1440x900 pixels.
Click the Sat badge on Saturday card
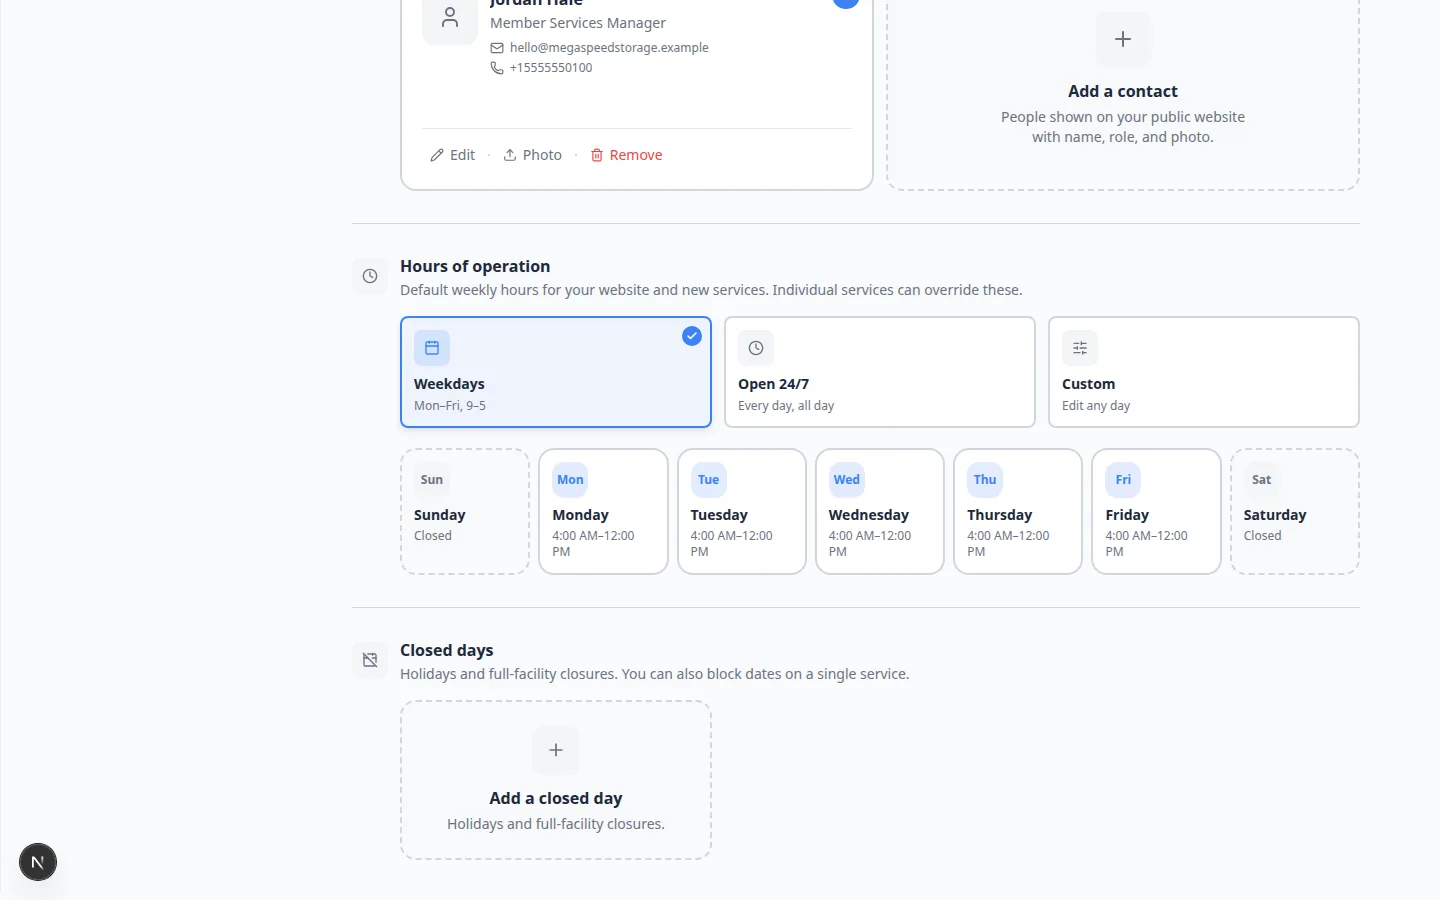tap(1262, 480)
